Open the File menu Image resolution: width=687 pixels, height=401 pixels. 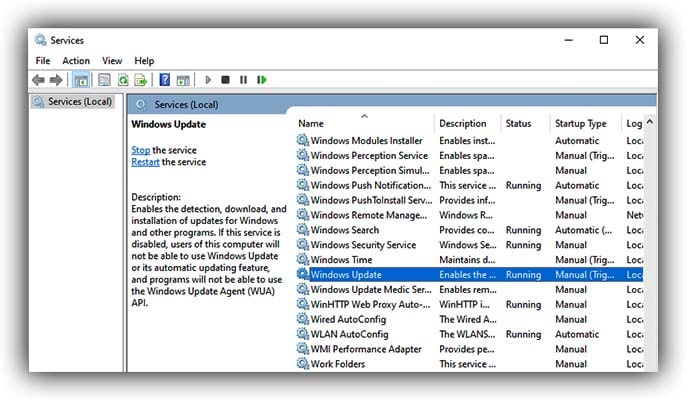coord(43,60)
